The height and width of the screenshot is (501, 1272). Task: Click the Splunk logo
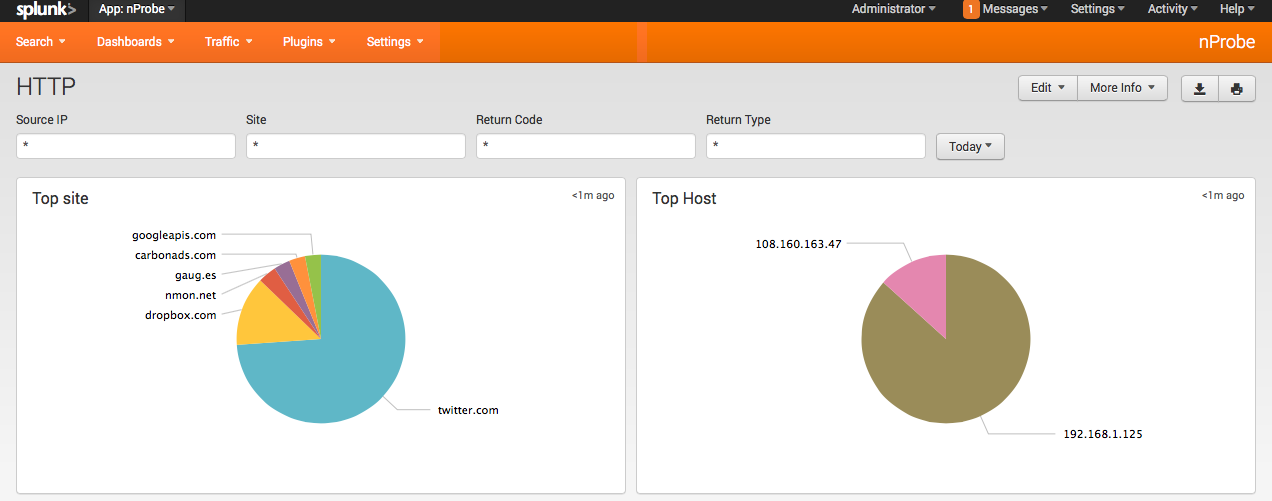(x=46, y=10)
